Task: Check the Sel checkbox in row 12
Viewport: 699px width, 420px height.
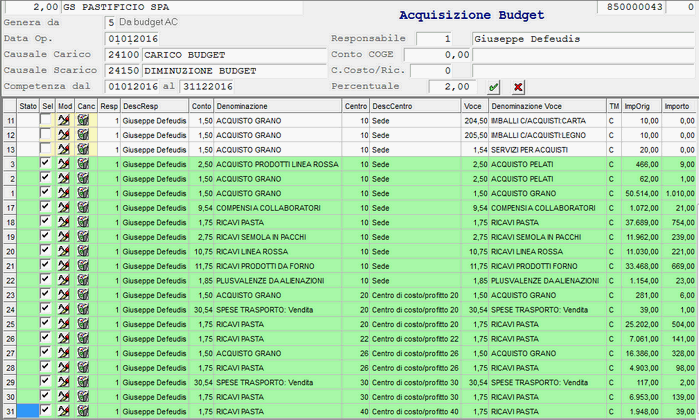Action: (45, 134)
